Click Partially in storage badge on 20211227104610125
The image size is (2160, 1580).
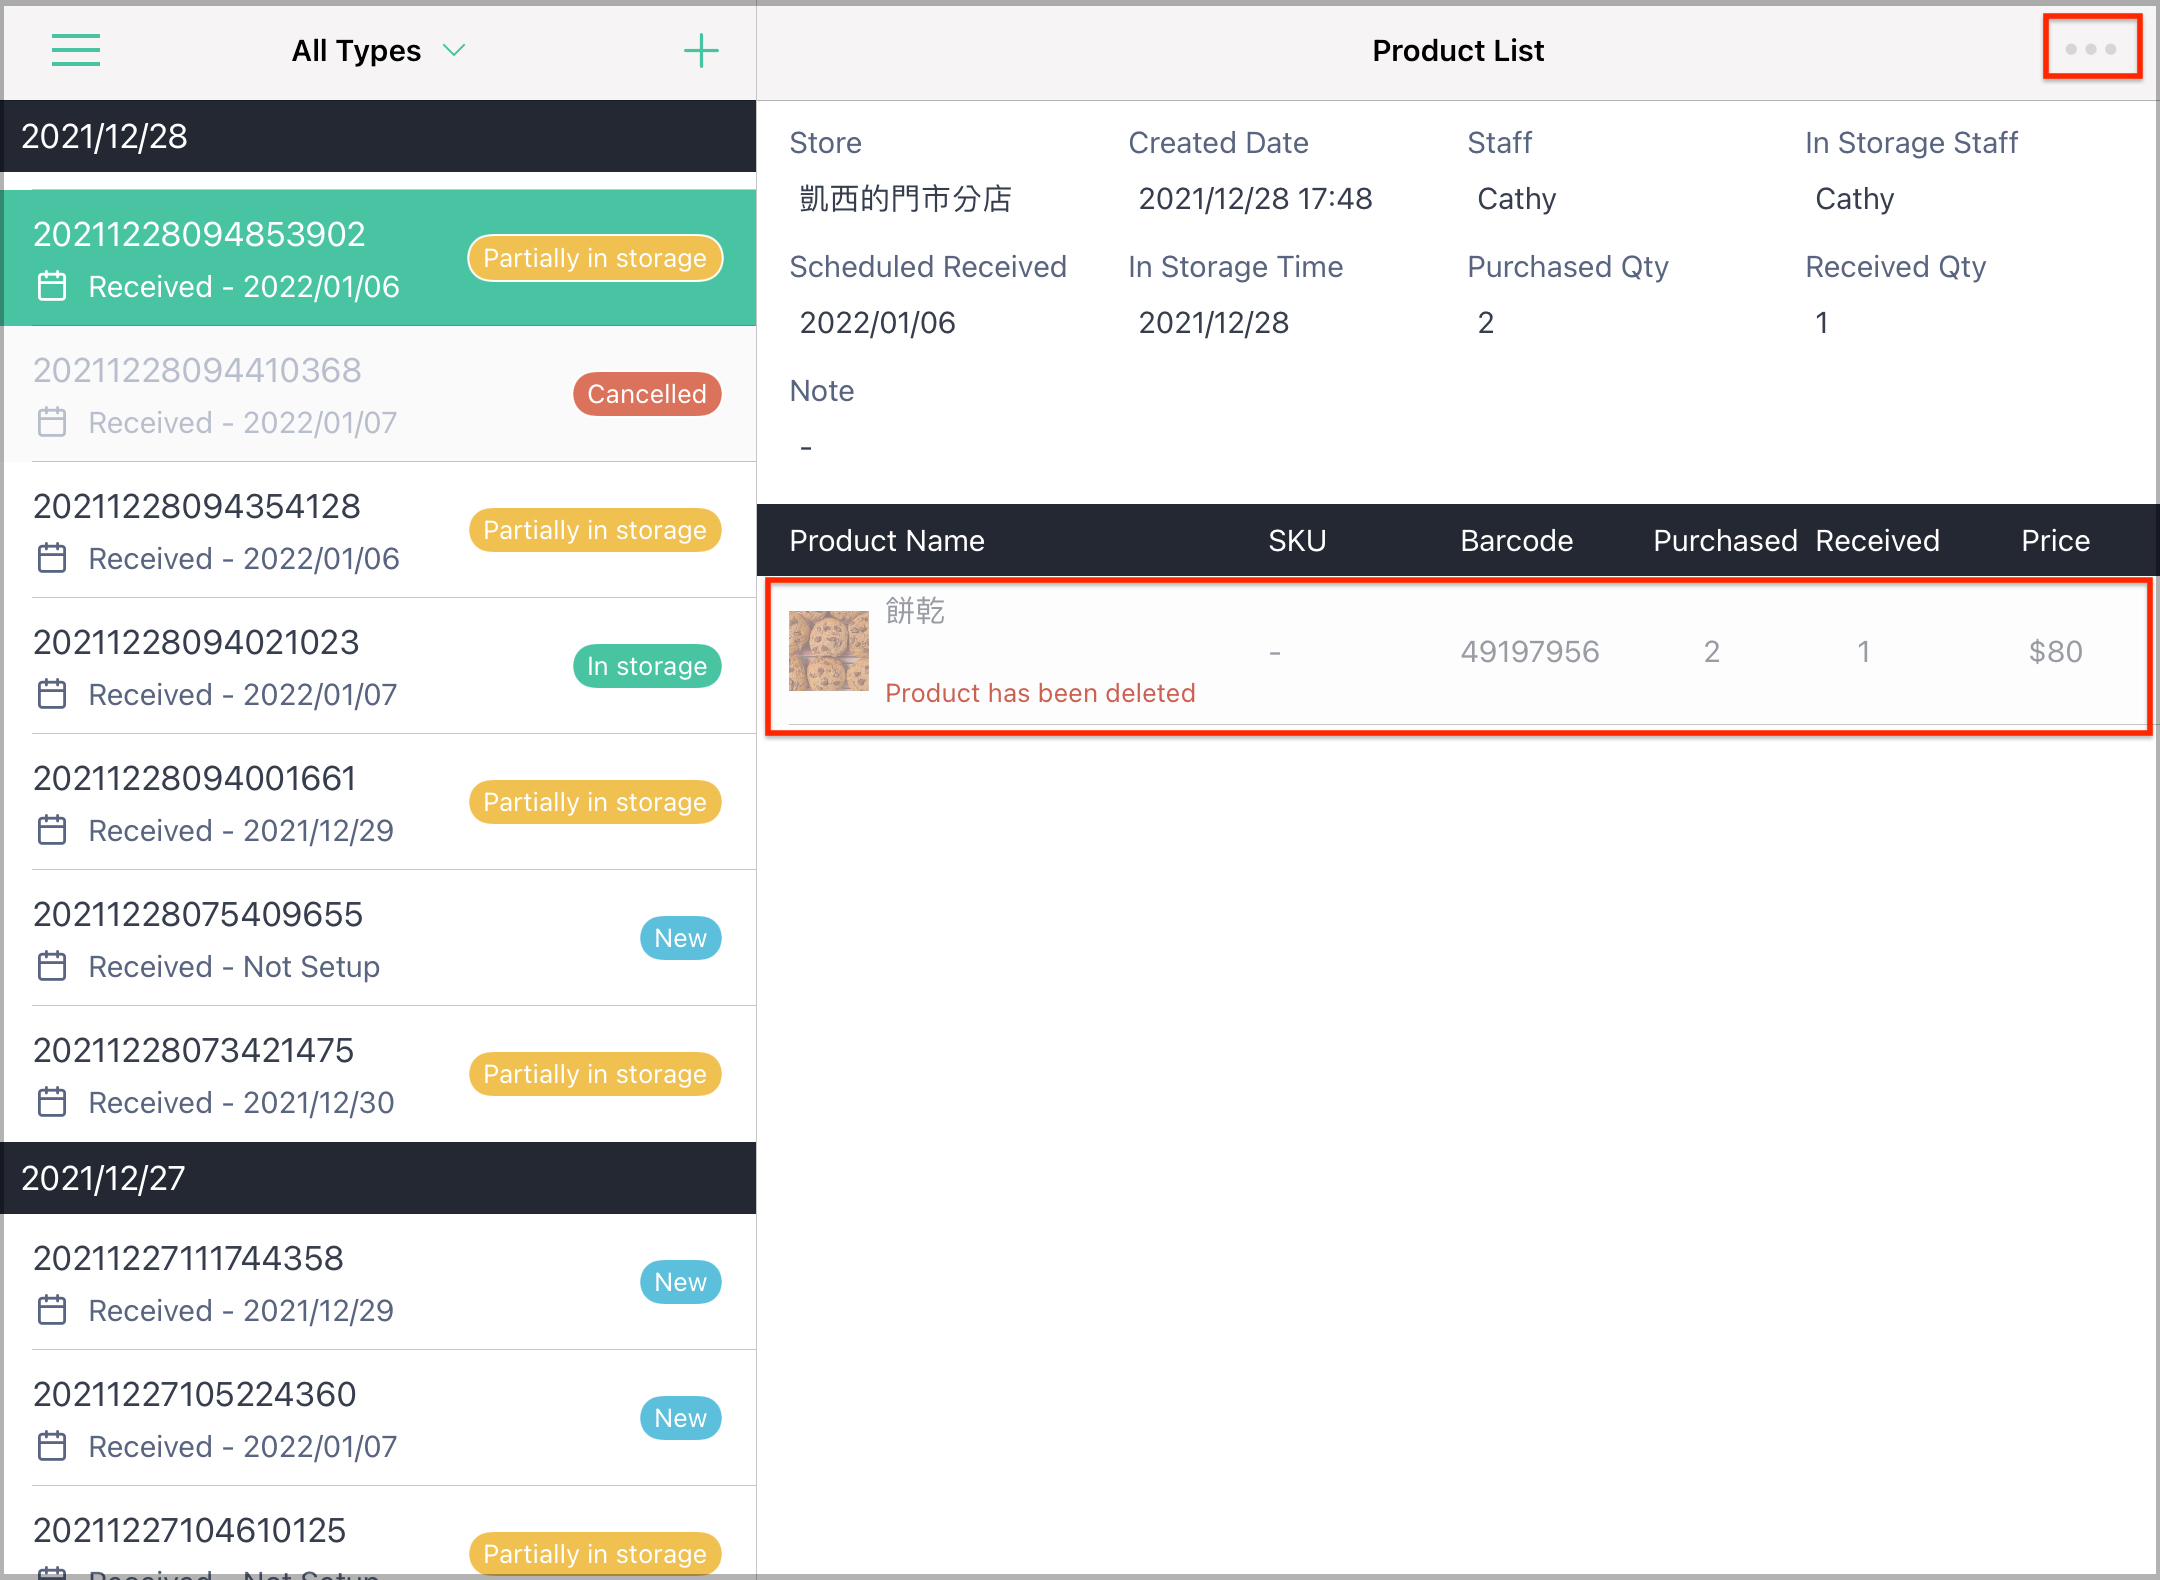pyautogui.click(x=595, y=1554)
